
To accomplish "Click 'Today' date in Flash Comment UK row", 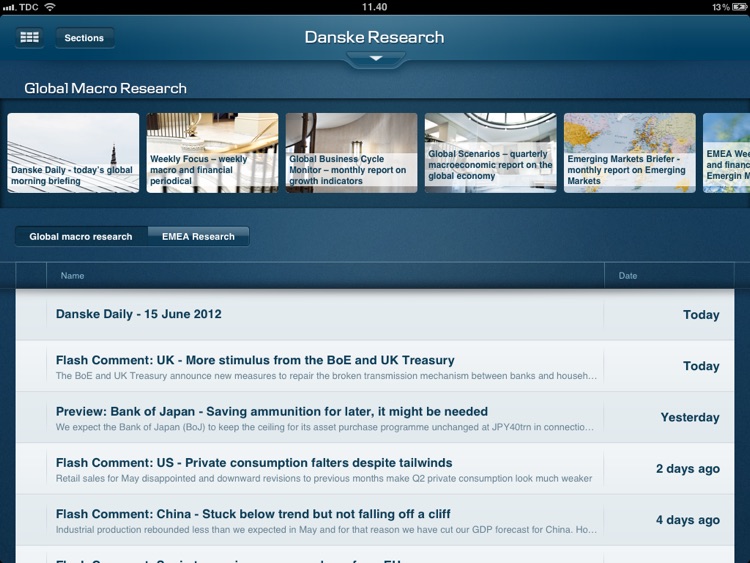I will [701, 366].
